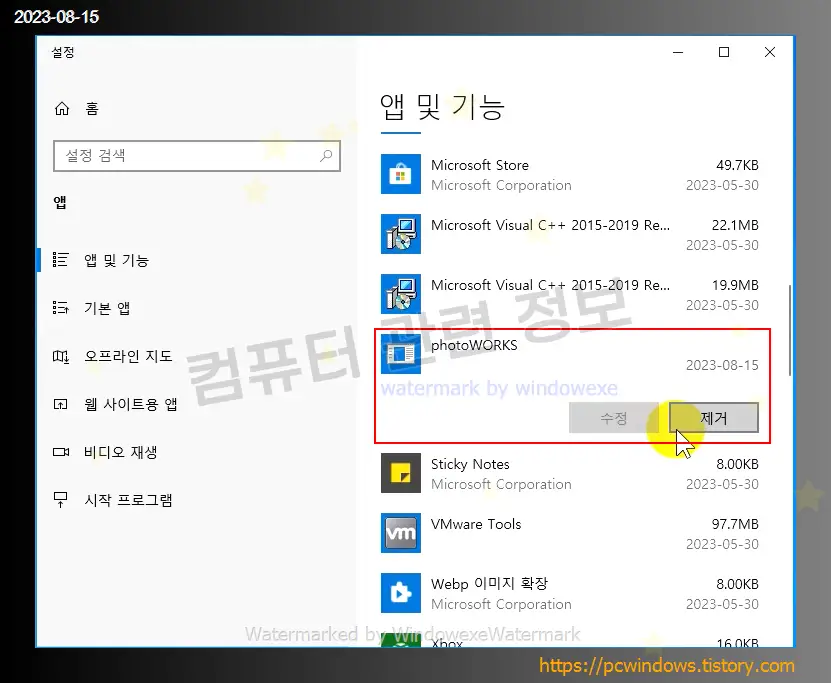
Task: Click the 19.9MB Visual C++ installer icon
Action: point(401,294)
